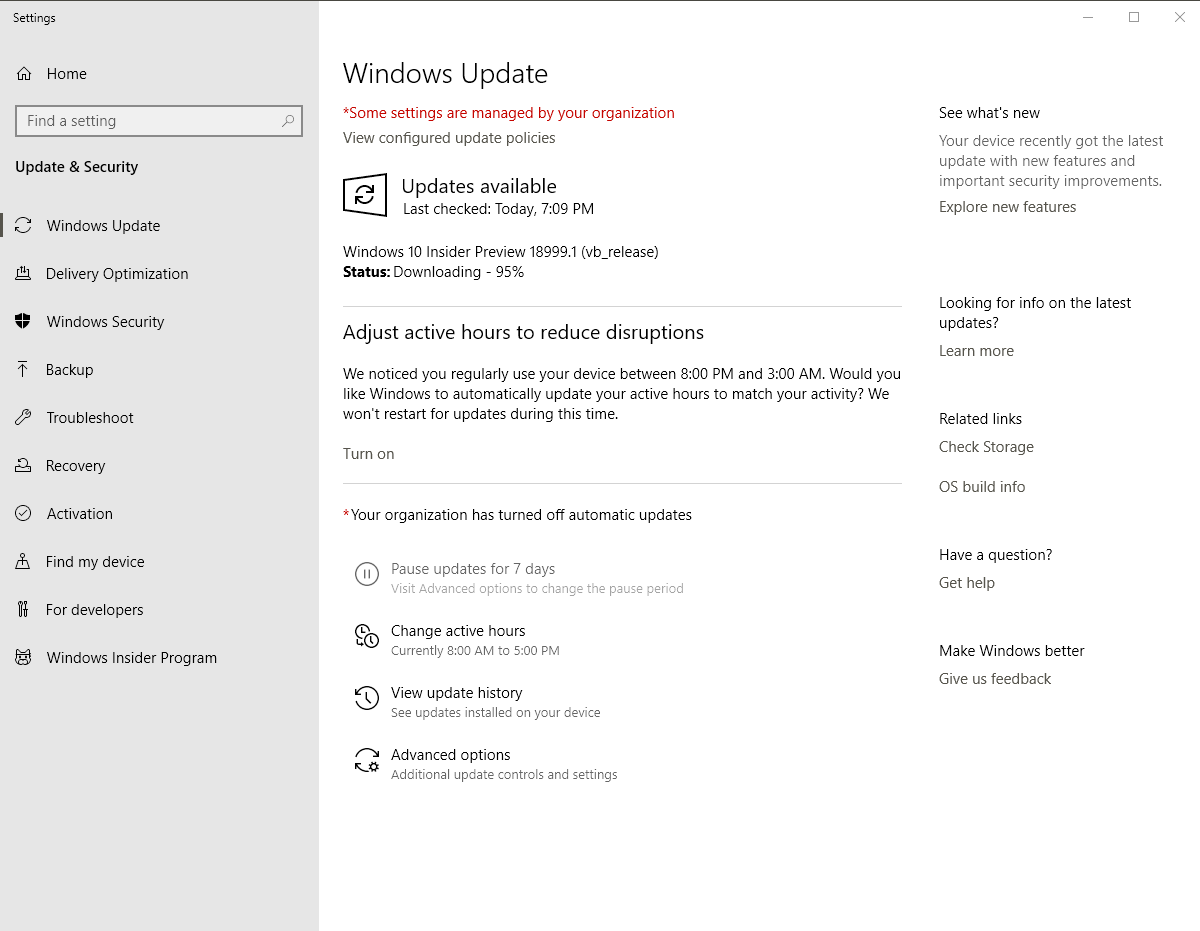
Task: Turn on automatic active hours adjustment
Action: 368,454
